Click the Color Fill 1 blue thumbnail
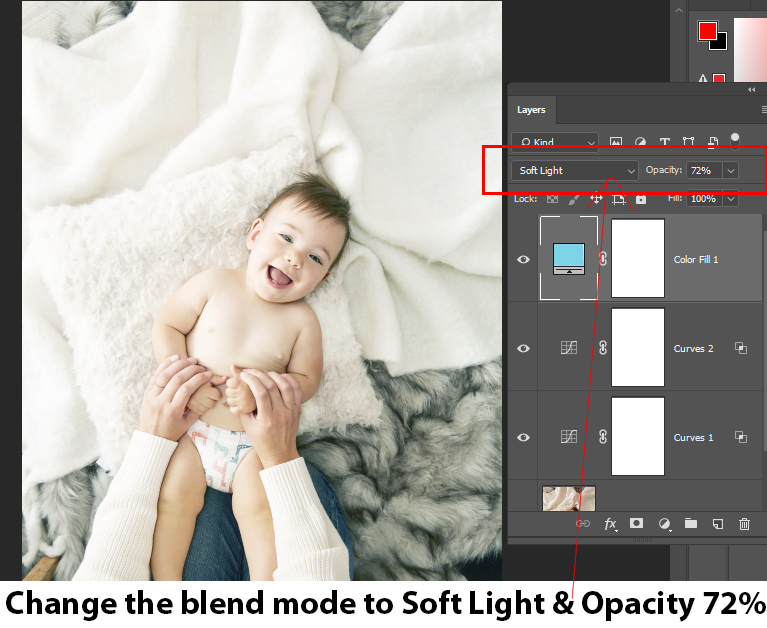Viewport: 767px width, 628px height. click(569, 259)
